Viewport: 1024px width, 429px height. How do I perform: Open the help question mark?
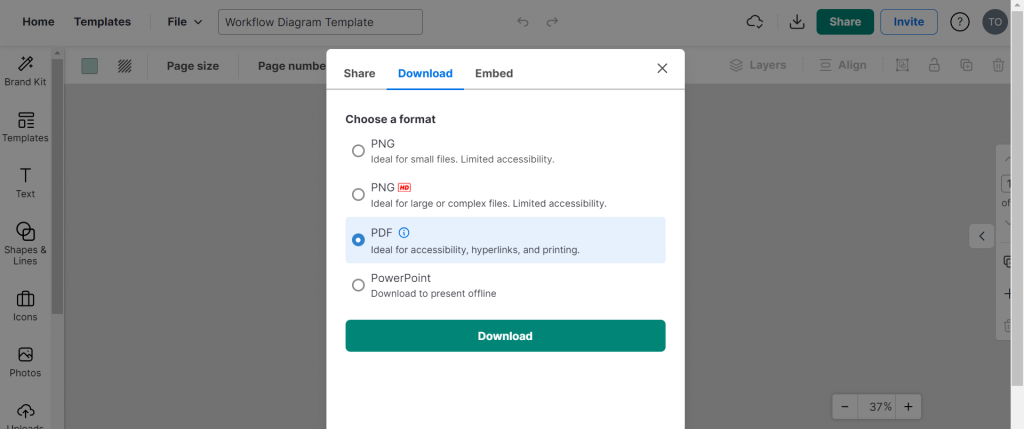click(959, 22)
